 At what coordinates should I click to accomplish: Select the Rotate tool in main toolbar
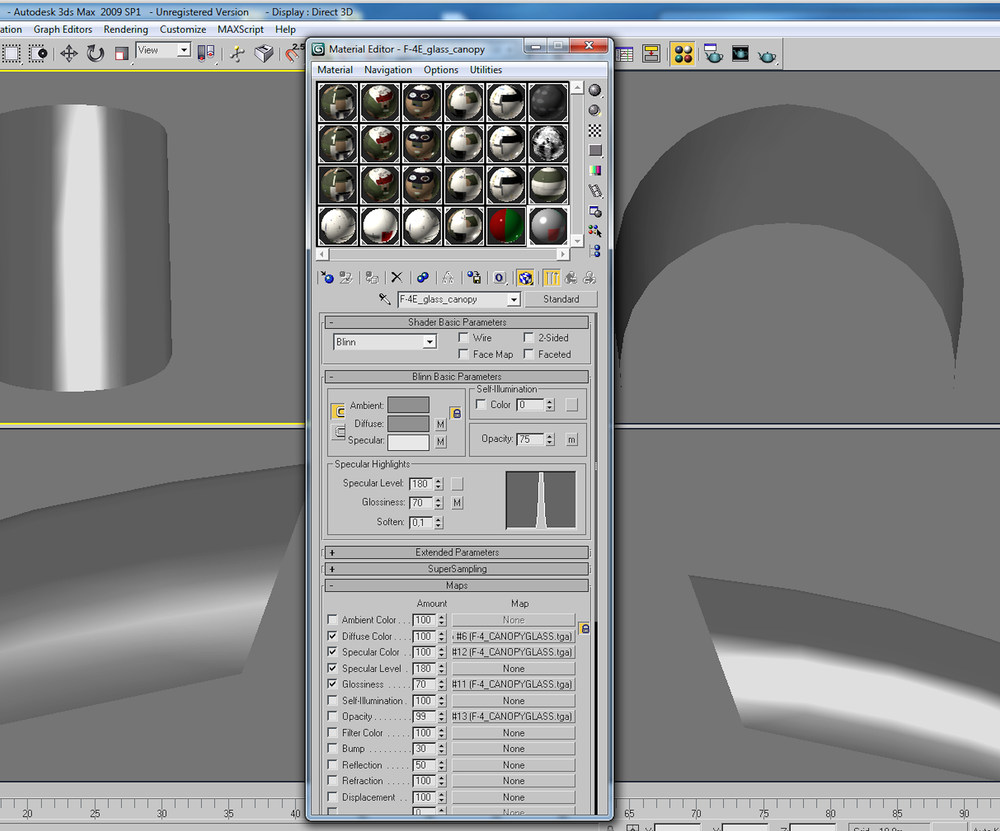(x=95, y=54)
